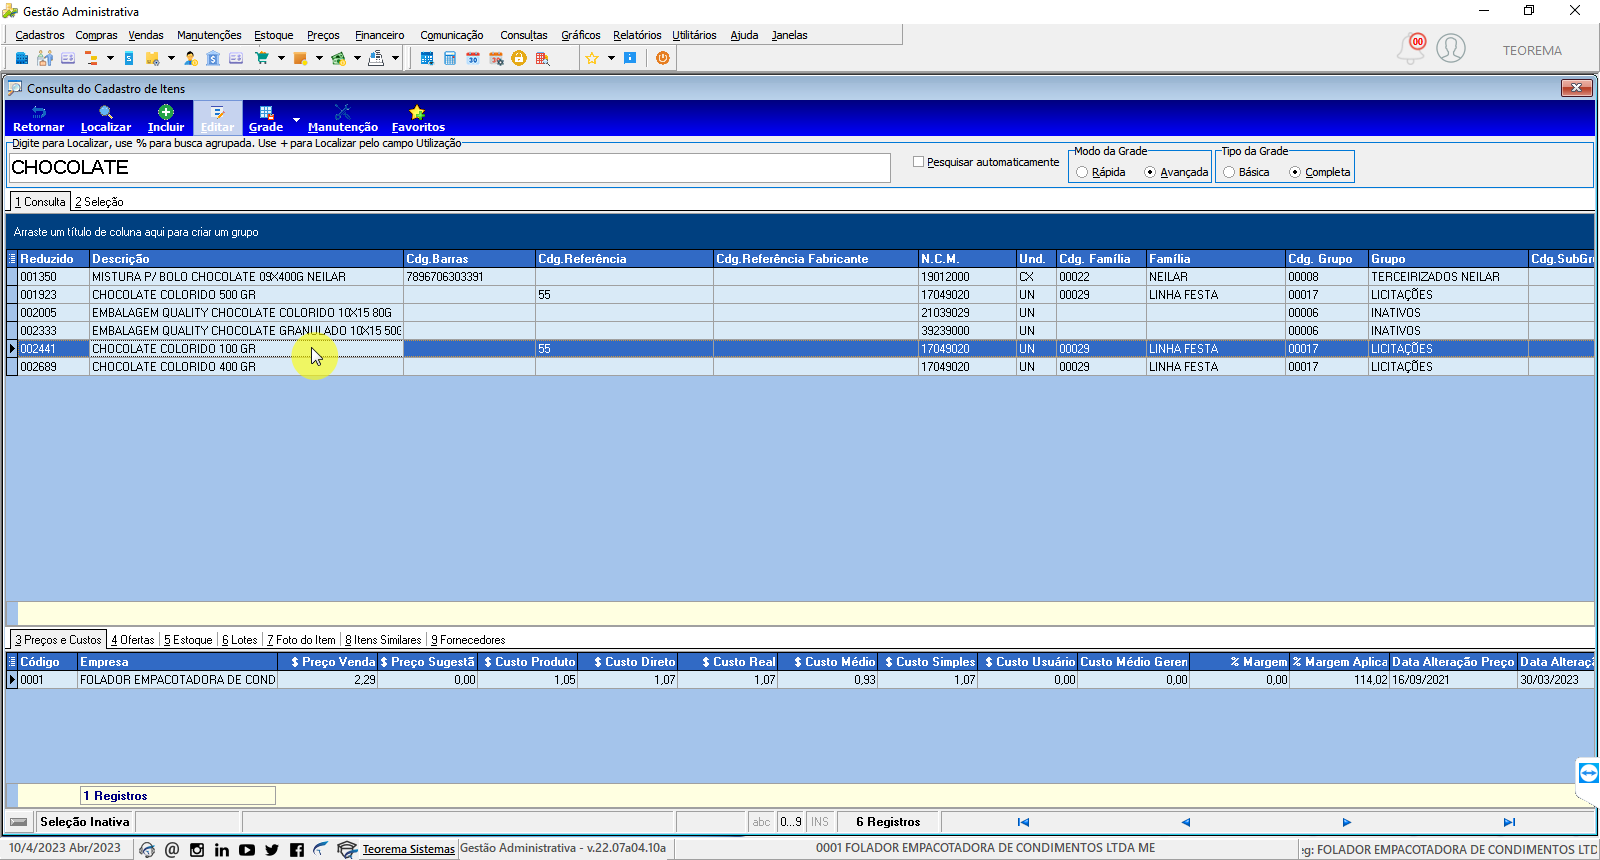
Task: Click the shopping cart icon in toolbar
Action: click(x=262, y=58)
